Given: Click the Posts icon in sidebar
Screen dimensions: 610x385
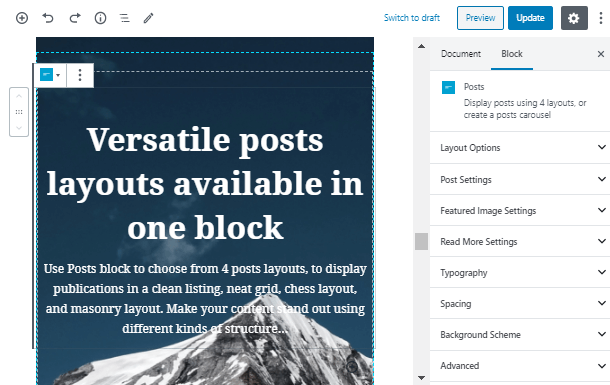Looking at the screenshot, I should coord(448,87).
